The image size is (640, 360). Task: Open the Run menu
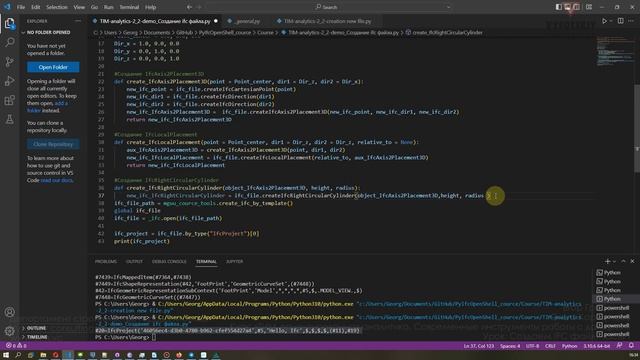(109, 7)
